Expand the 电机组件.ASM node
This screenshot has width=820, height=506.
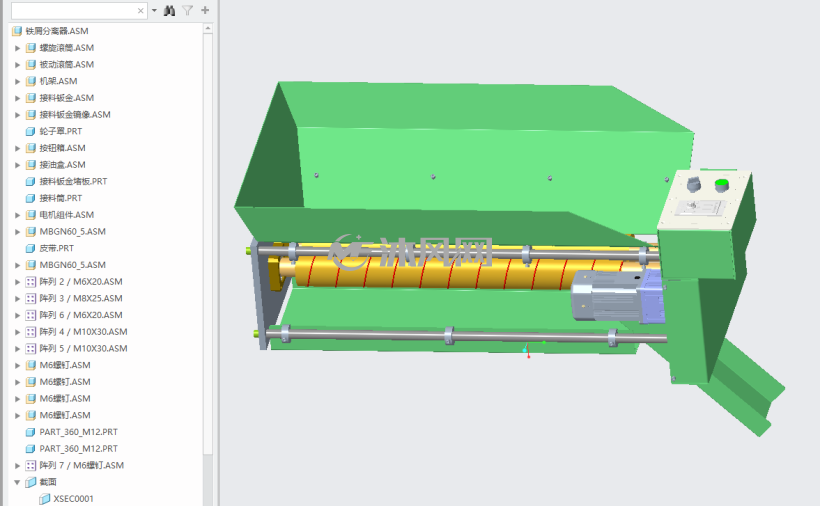[x=17, y=215]
